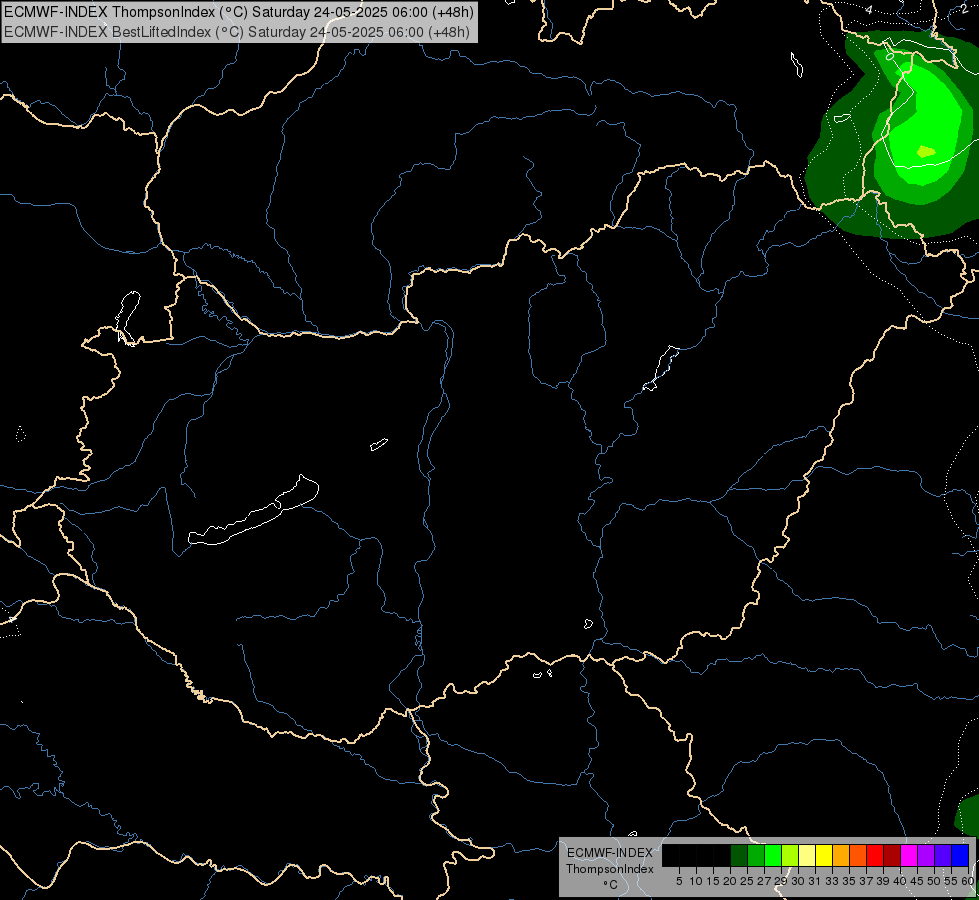Viewport: 979px width, 900px height.
Task: Pick the orange-red 35–37 legend swatch
Action: tap(858, 855)
